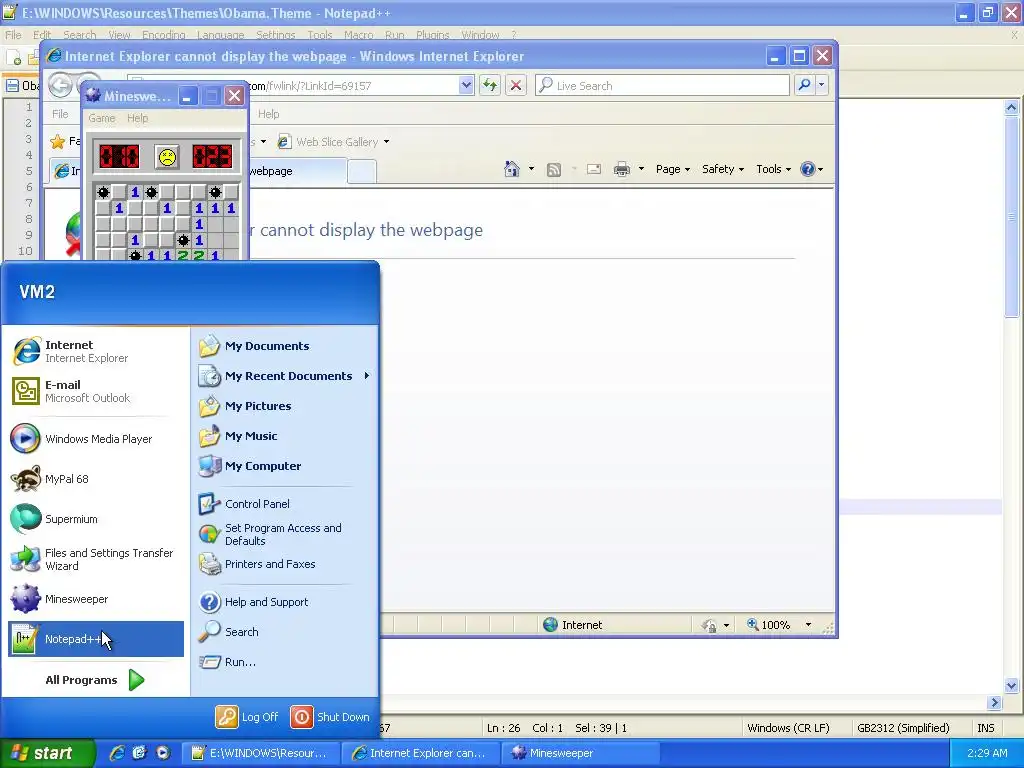Open Live Search provider dropdown arrow
The image size is (1024, 768).
822,85
